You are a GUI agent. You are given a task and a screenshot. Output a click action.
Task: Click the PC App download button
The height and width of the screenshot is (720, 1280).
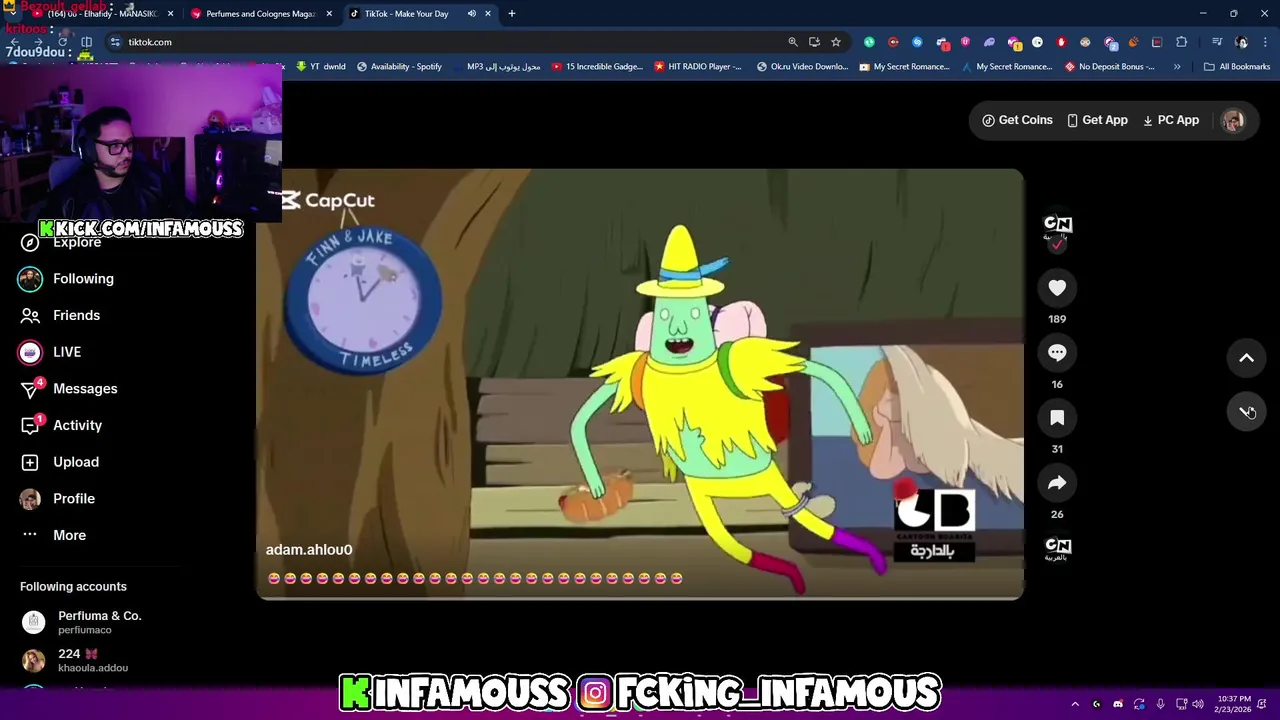[x=1171, y=120]
